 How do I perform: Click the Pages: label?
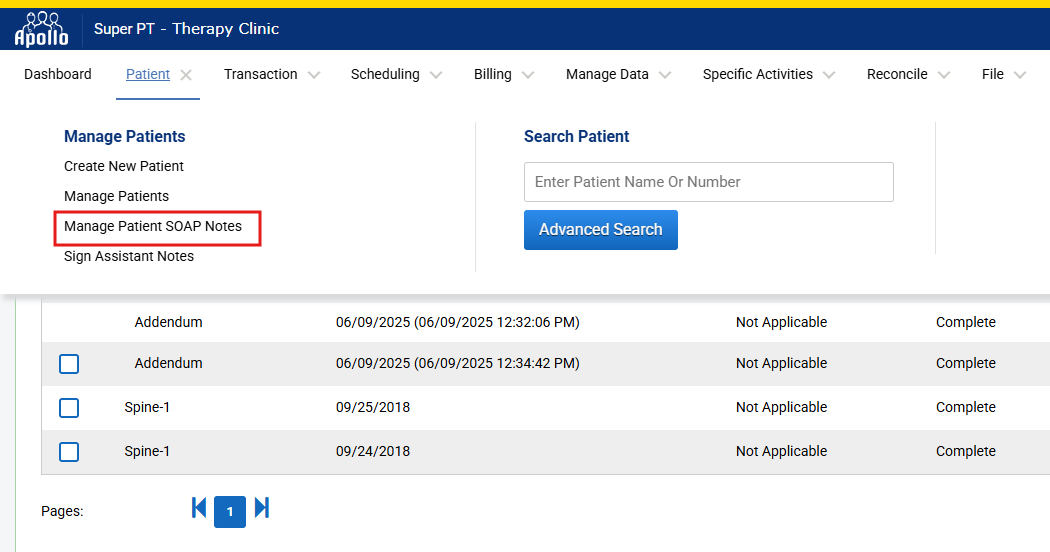[62, 511]
